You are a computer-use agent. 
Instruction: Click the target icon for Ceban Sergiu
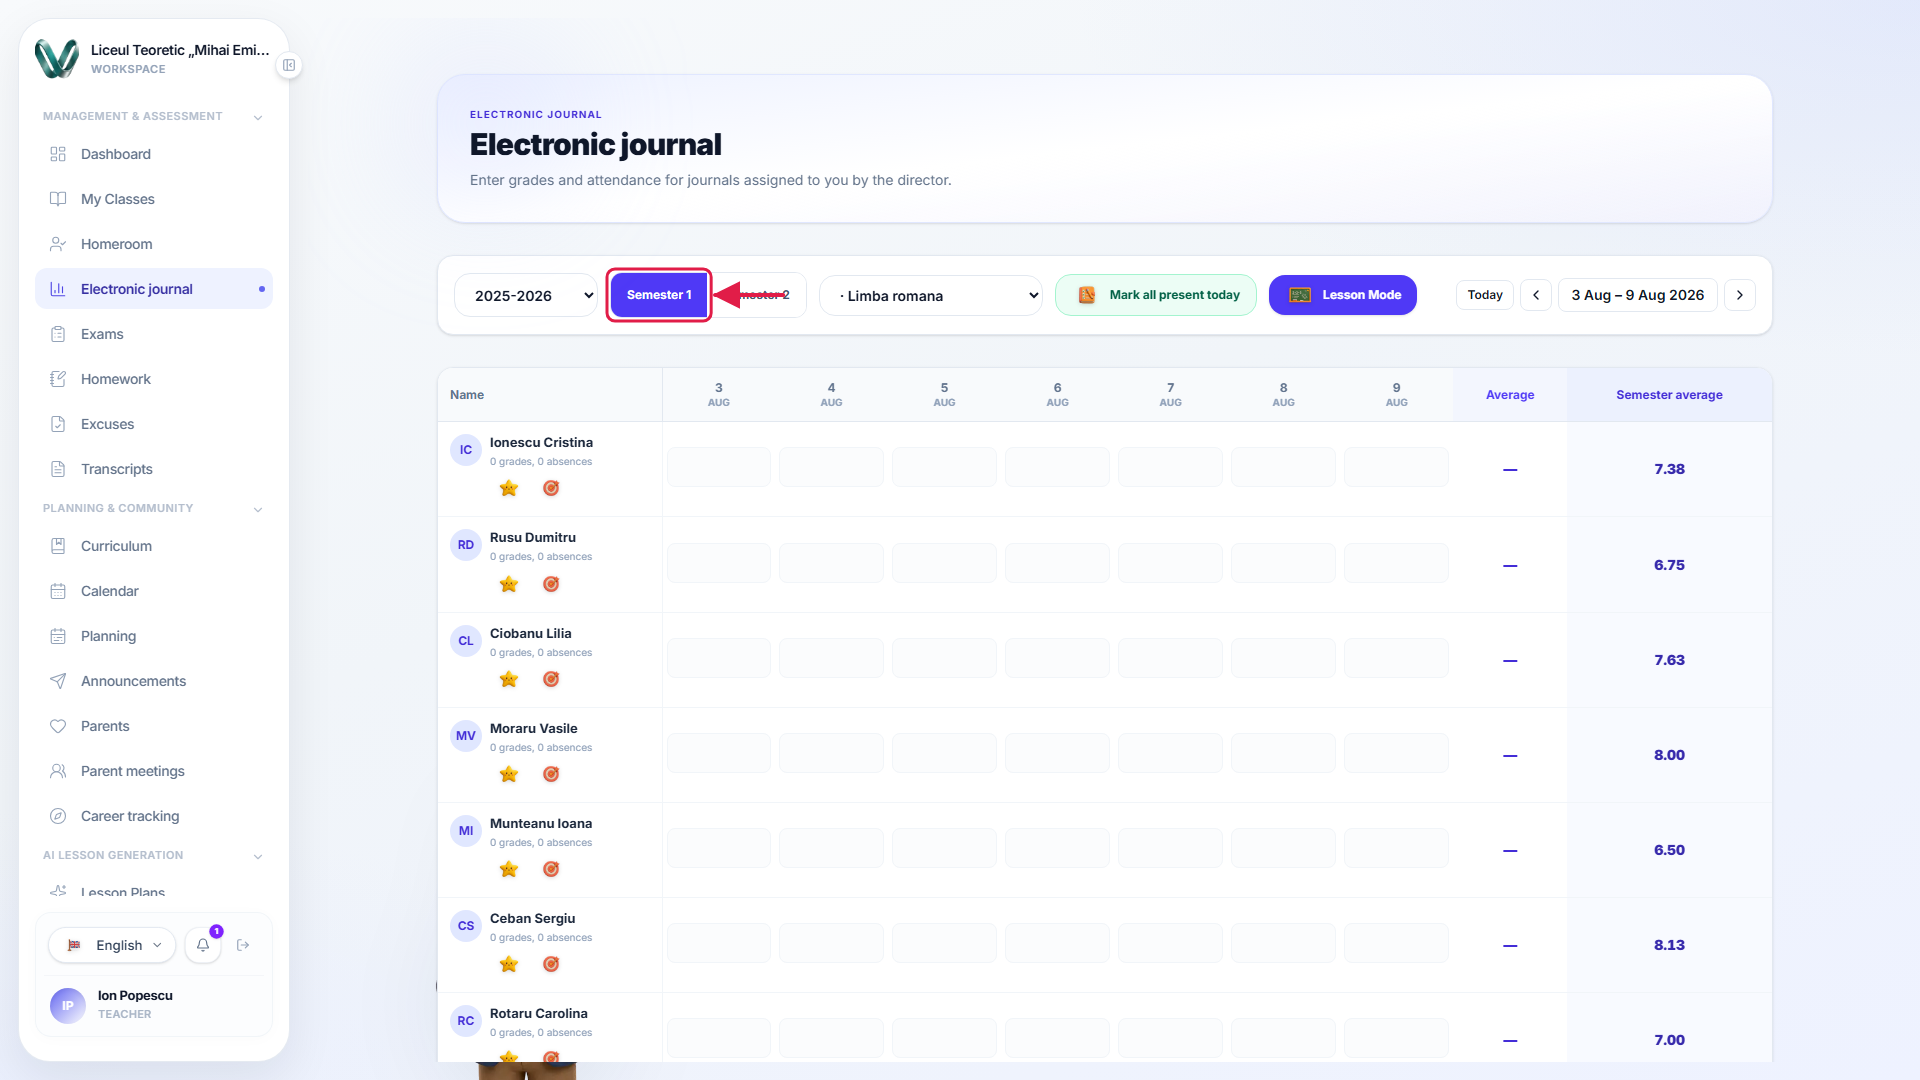[x=551, y=964]
